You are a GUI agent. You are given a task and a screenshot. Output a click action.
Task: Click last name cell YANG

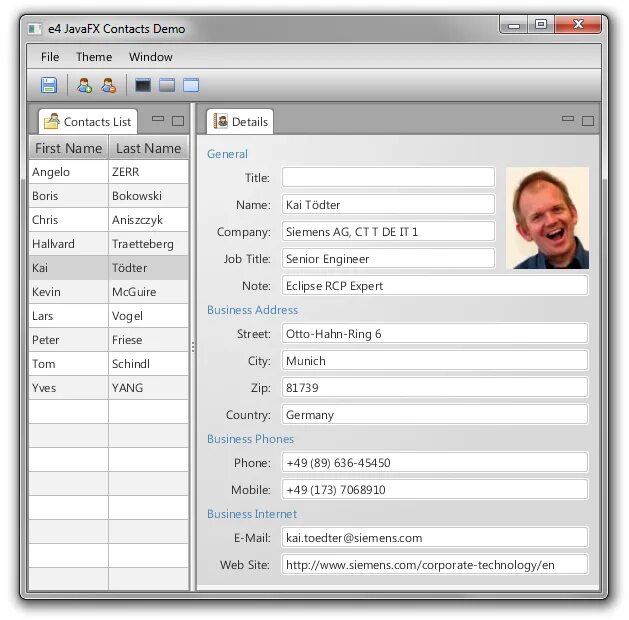point(148,388)
